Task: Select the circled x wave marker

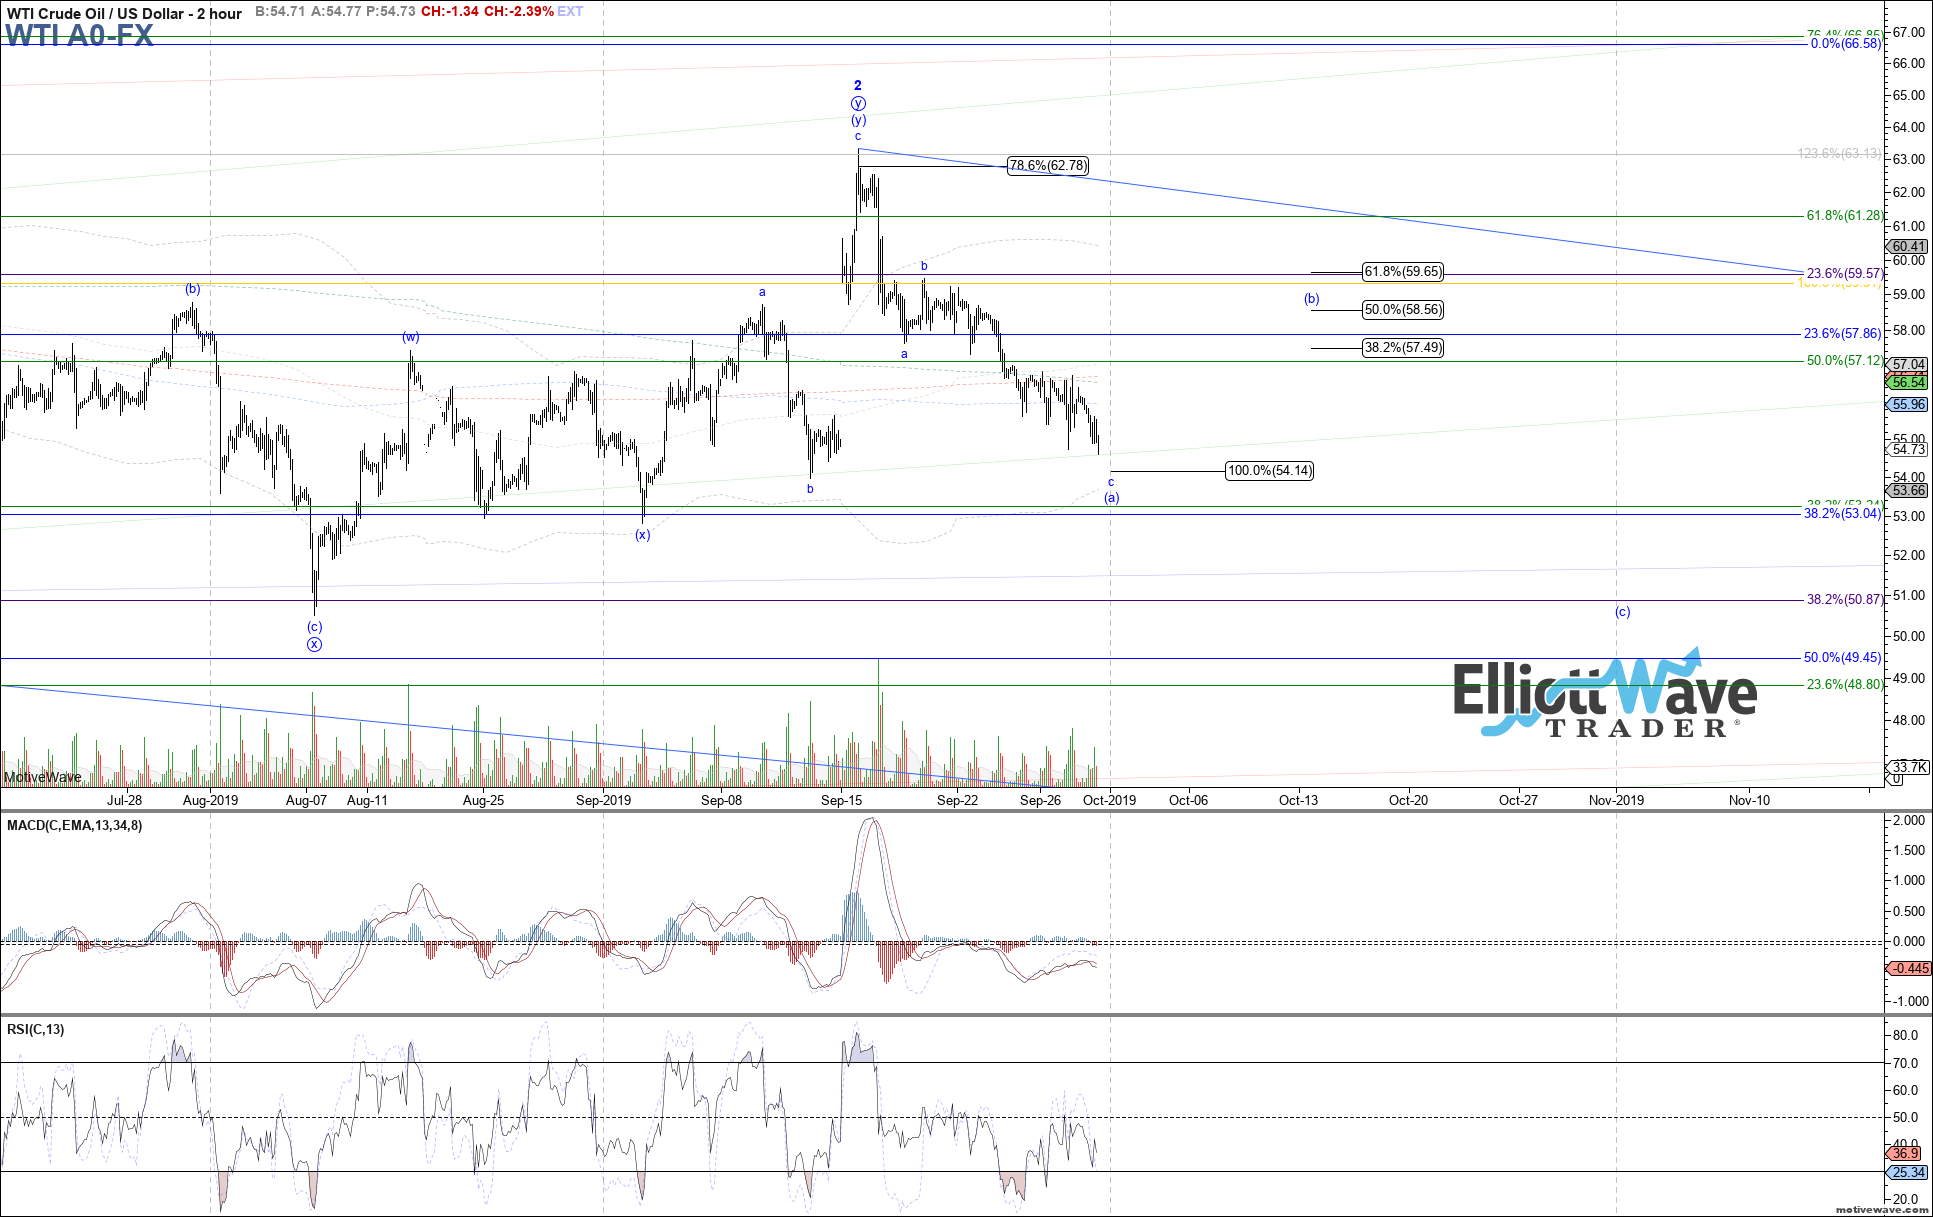Action: (314, 644)
